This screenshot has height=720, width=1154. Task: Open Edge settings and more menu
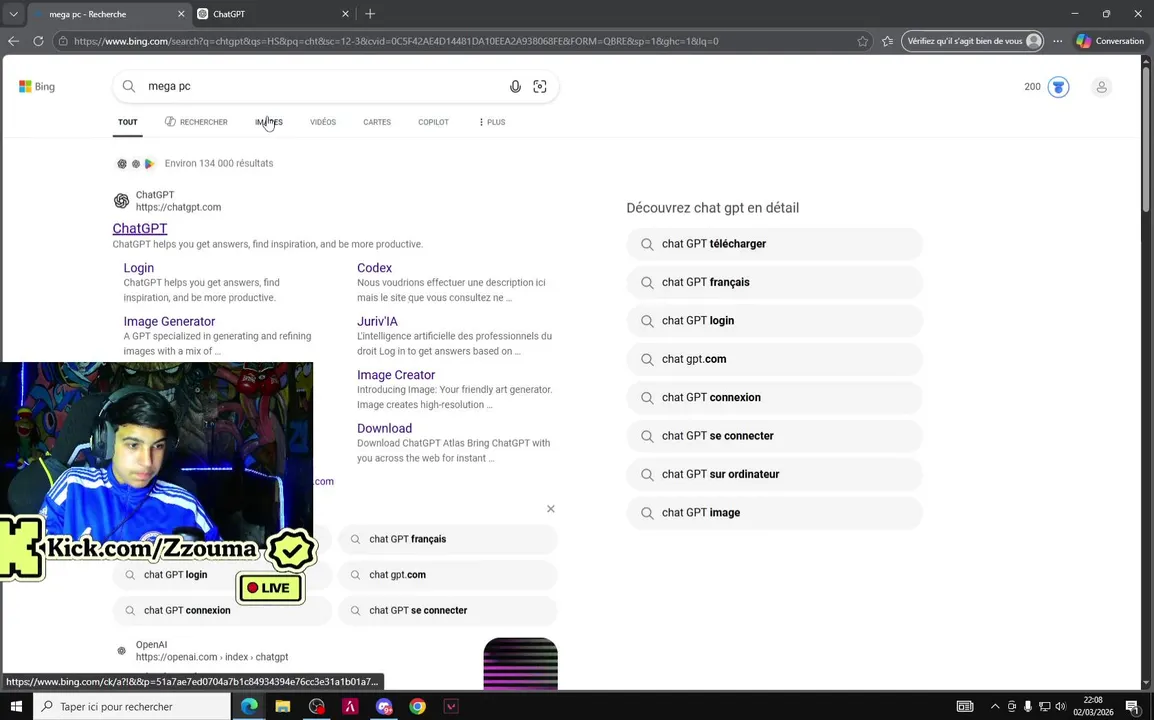pos(1058,41)
